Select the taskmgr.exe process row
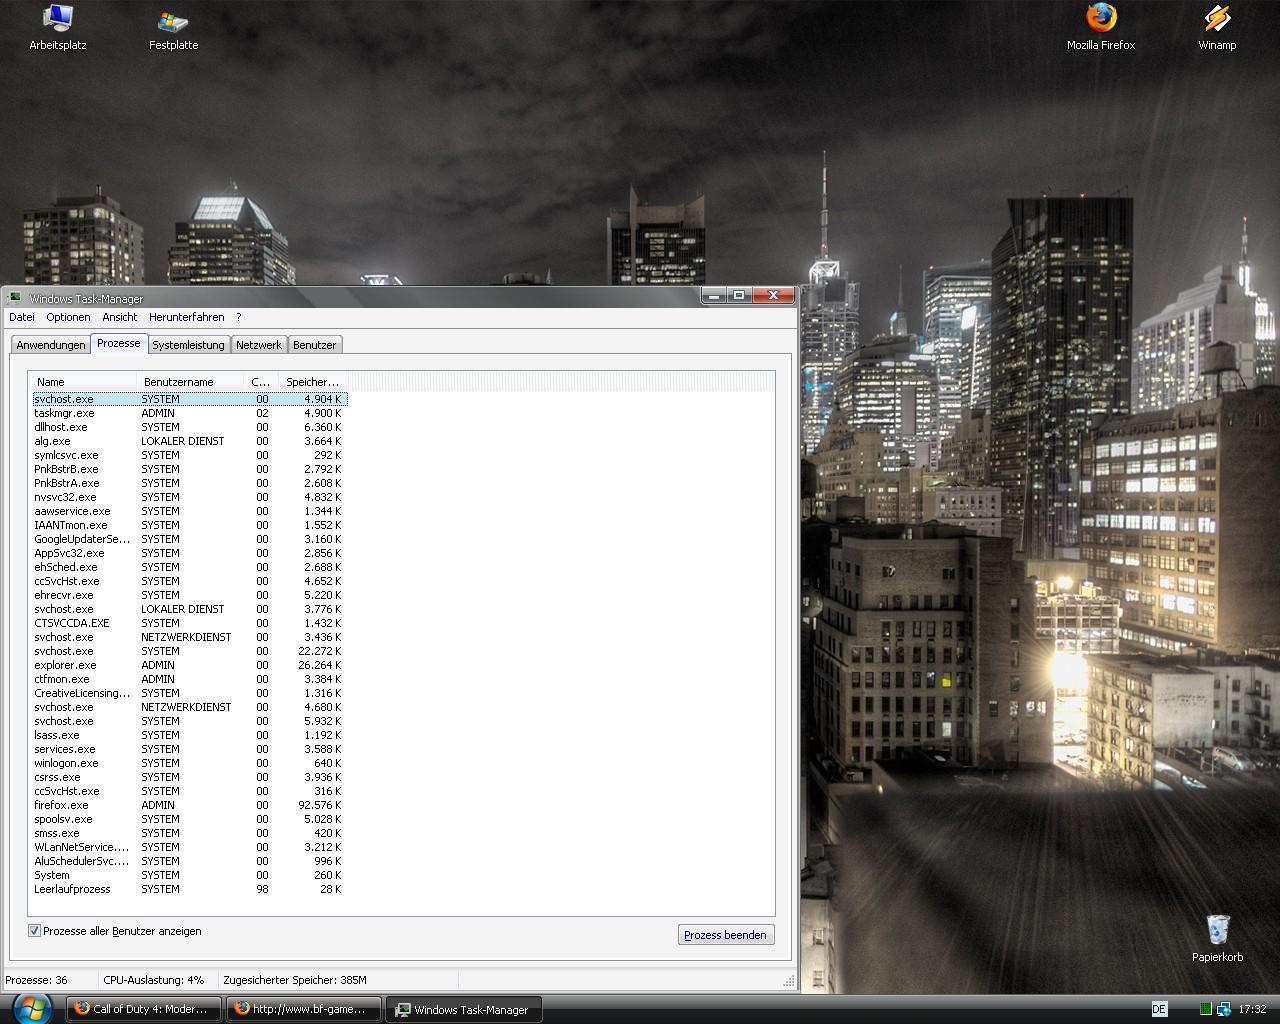 (x=188, y=413)
